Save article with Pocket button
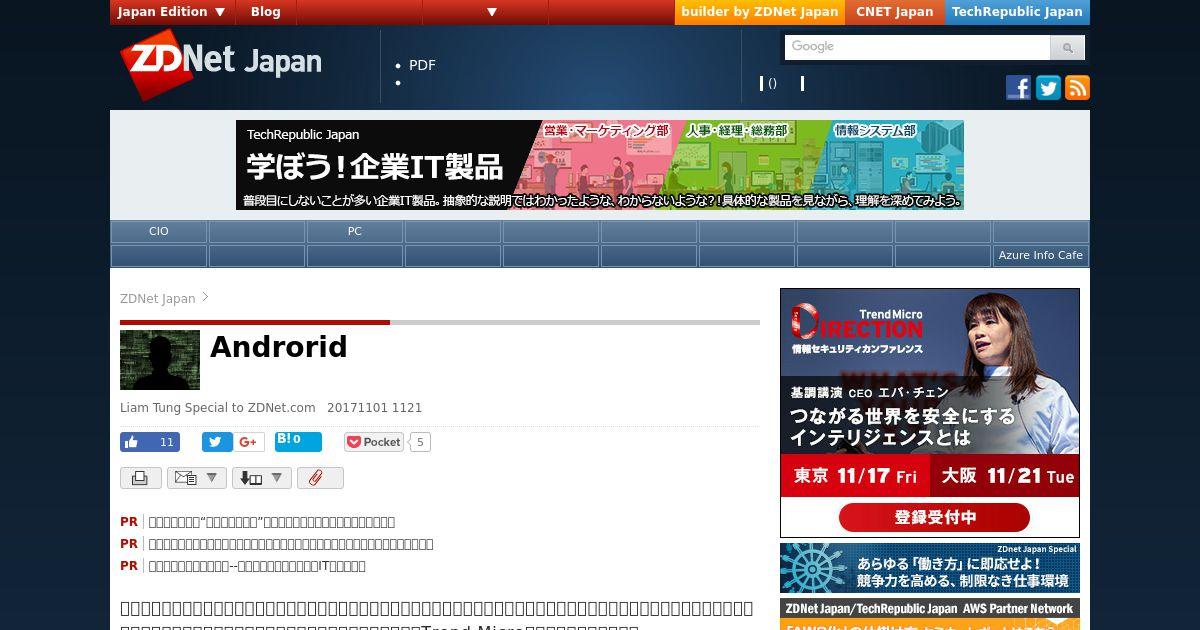Screen dimensions: 1200x630 coord(374,442)
